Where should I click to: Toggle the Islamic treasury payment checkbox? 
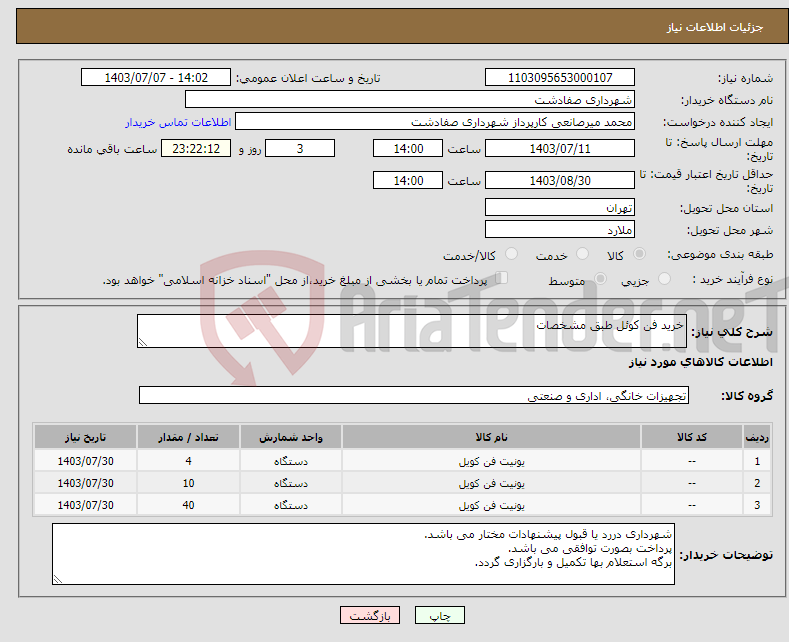coord(502,278)
